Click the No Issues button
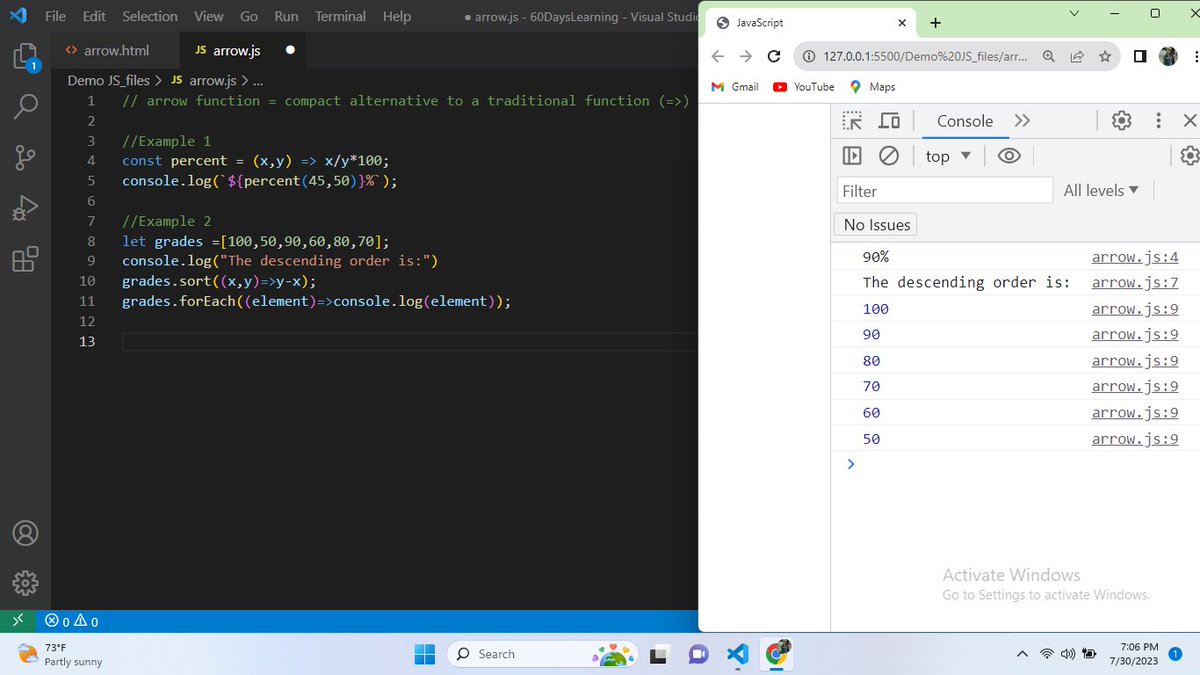This screenshot has width=1200, height=675. pyautogui.click(x=877, y=225)
